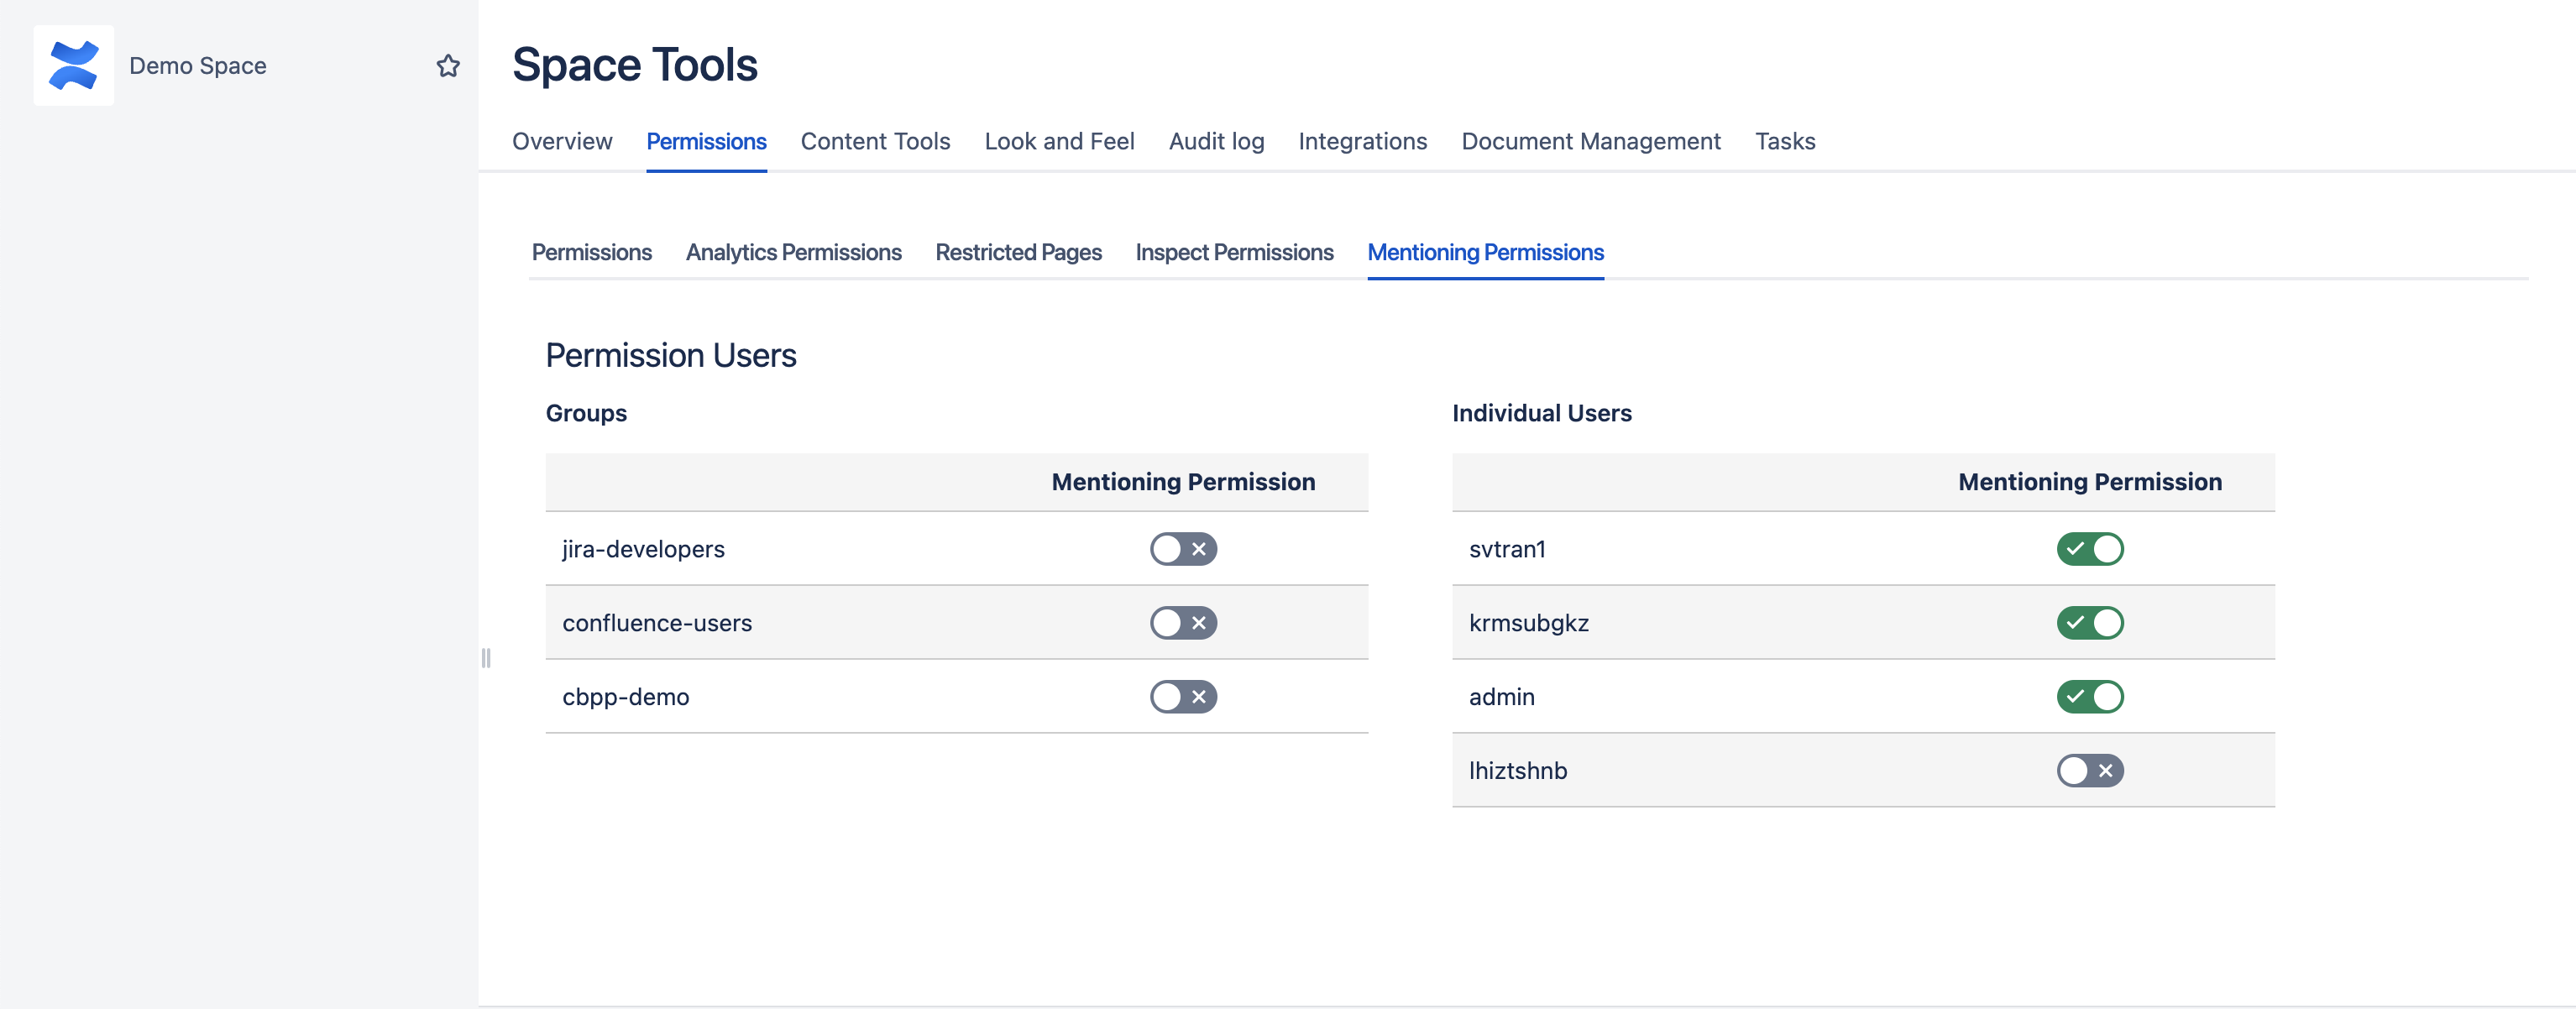Select Document Management tab

(x=1590, y=141)
